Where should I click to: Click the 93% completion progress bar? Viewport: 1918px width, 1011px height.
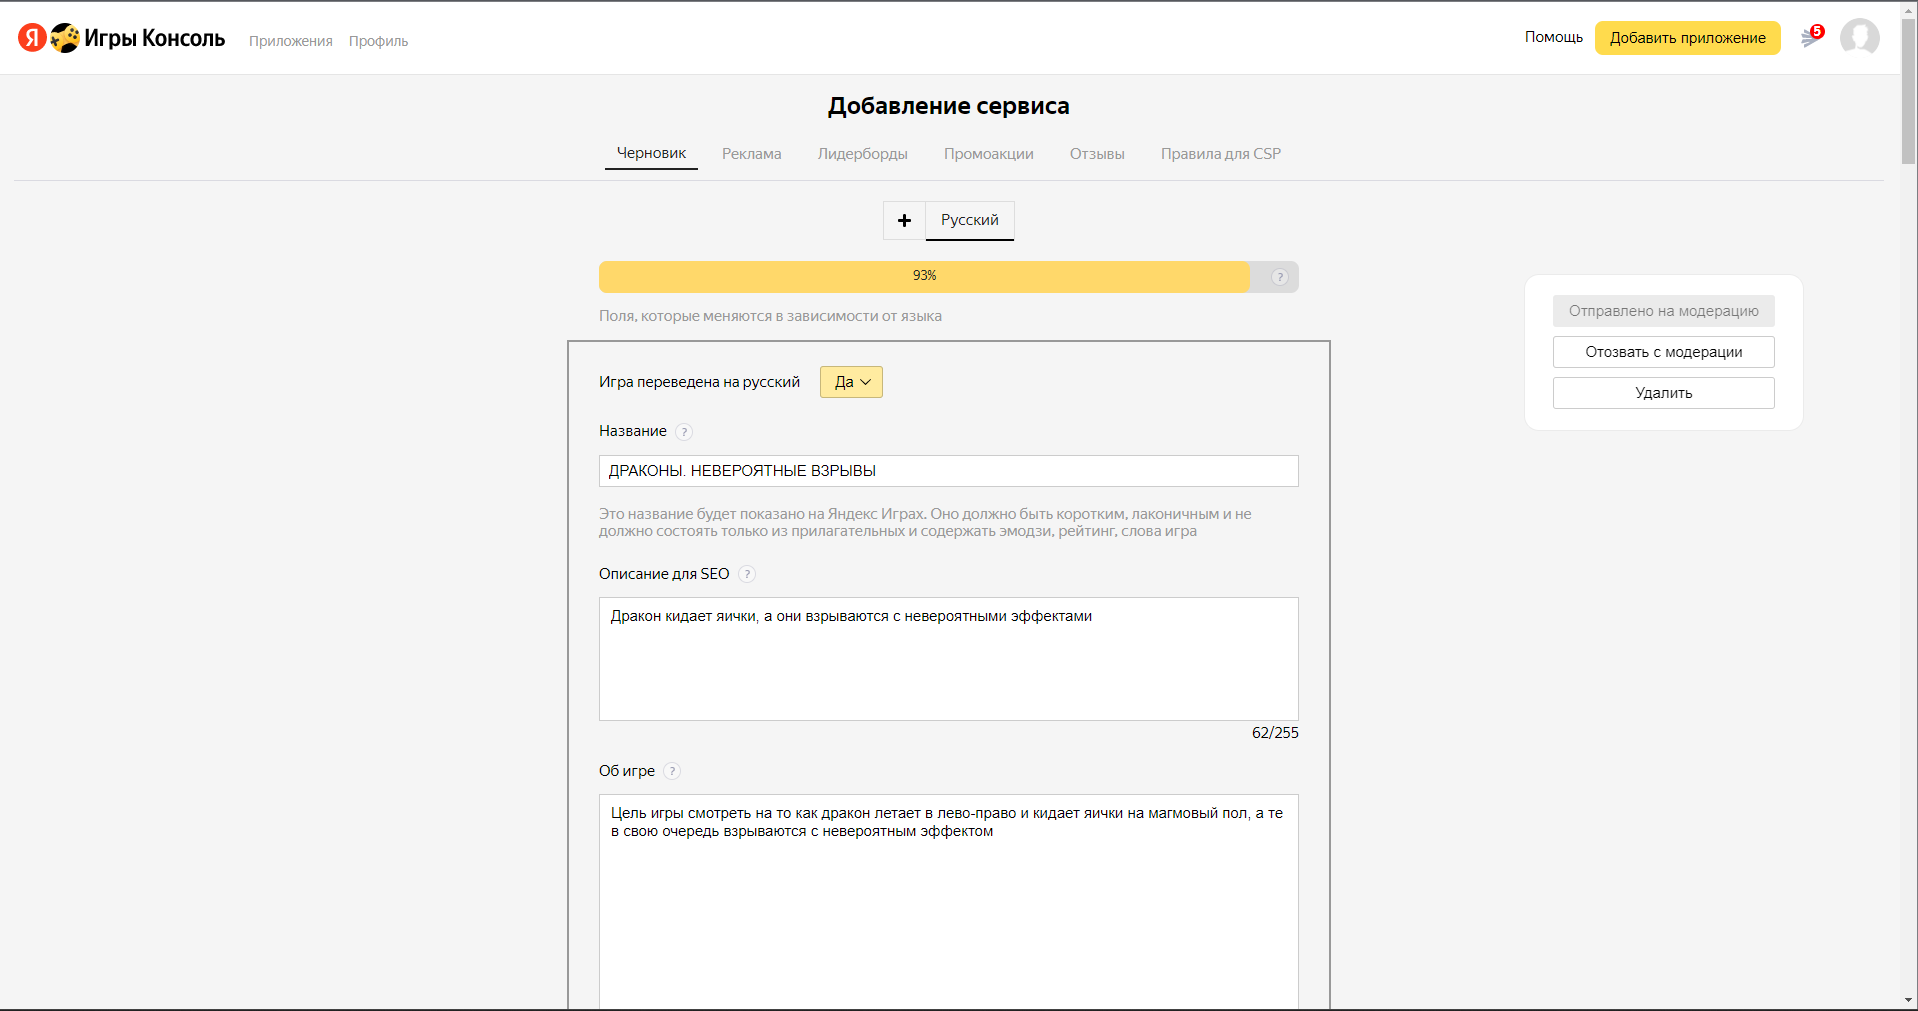tap(925, 277)
